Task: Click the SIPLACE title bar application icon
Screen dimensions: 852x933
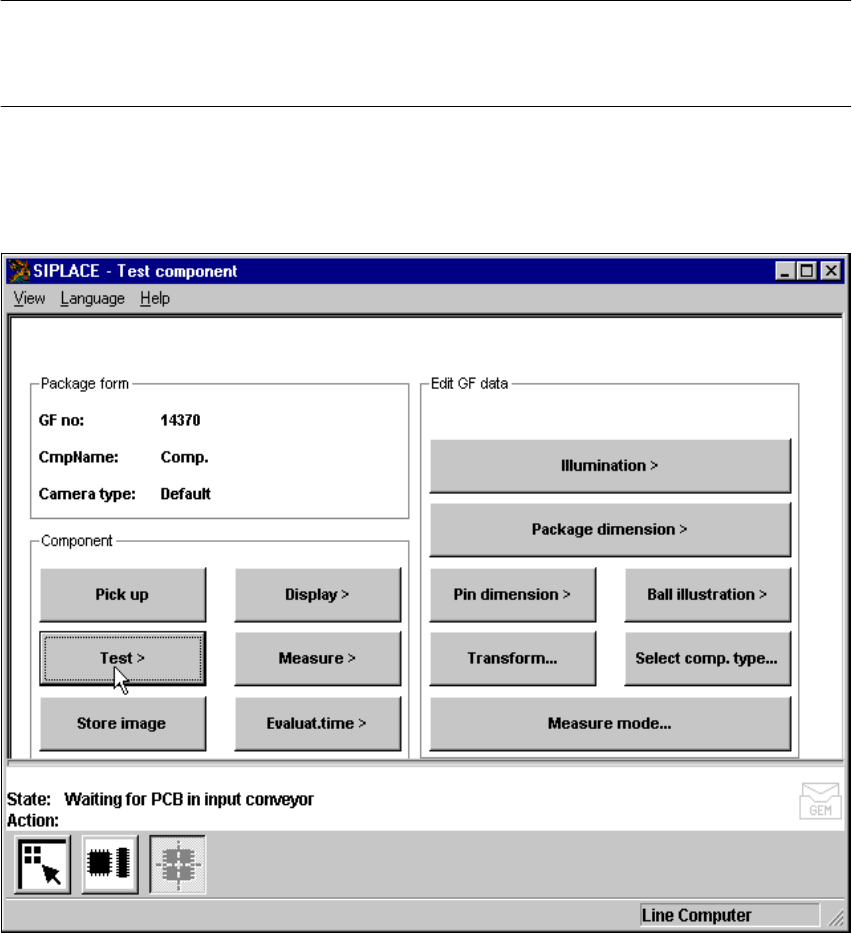Action: pyautogui.click(x=19, y=271)
